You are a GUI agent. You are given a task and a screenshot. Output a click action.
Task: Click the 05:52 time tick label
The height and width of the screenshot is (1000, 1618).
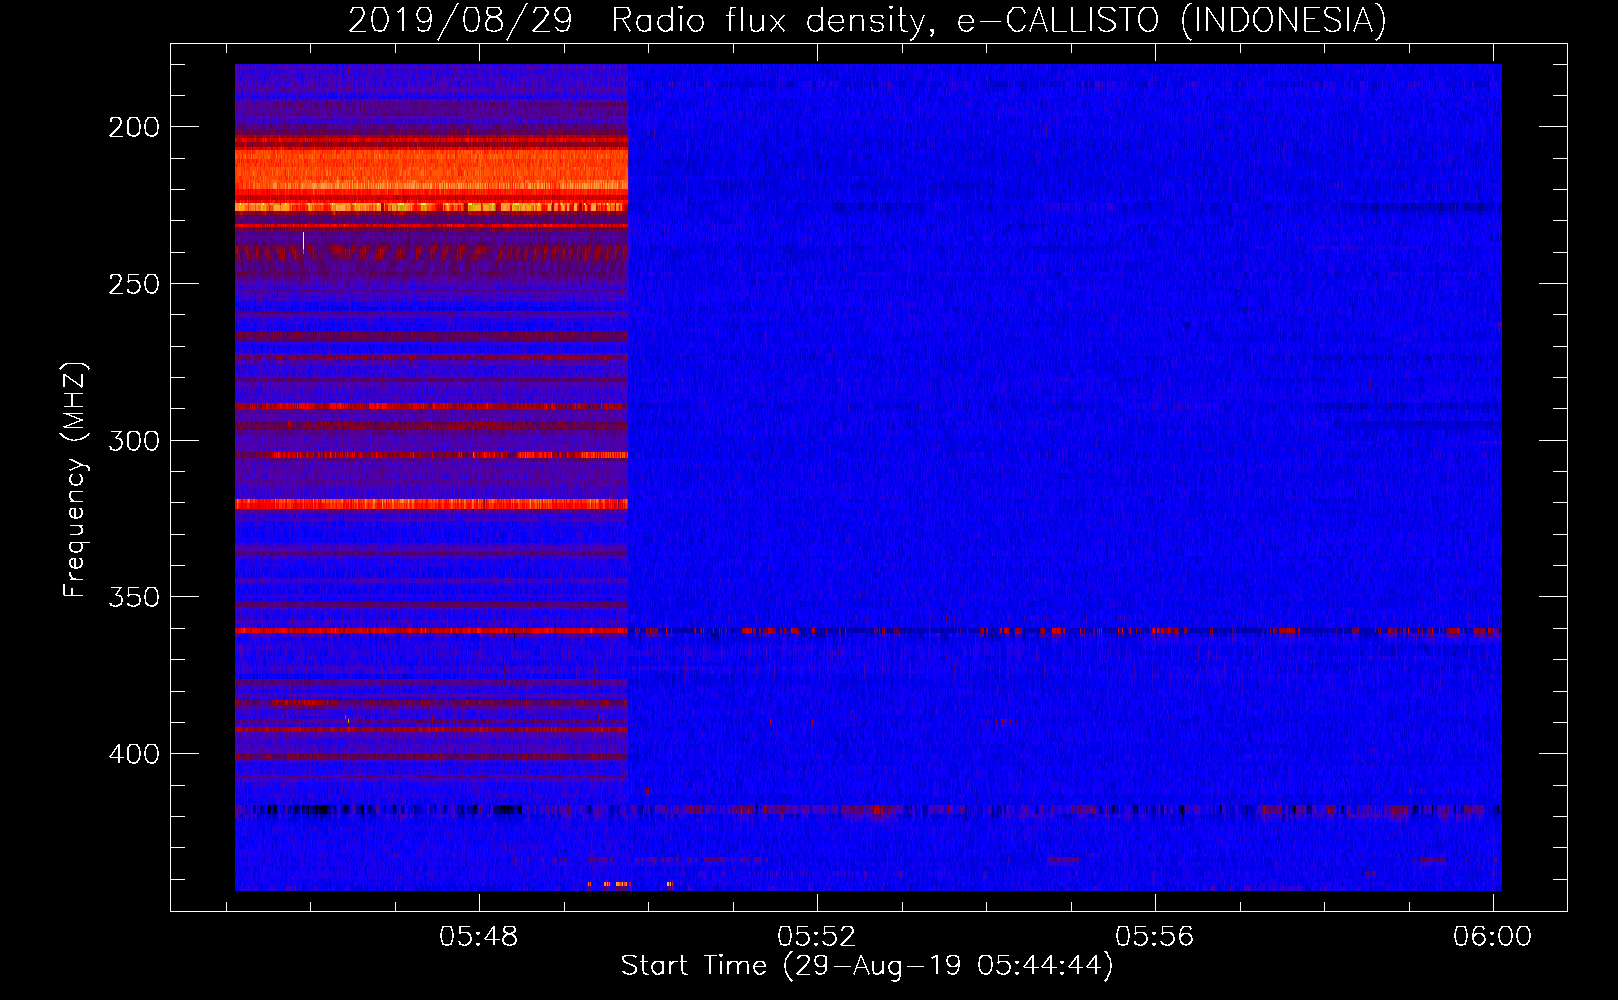[x=817, y=936]
